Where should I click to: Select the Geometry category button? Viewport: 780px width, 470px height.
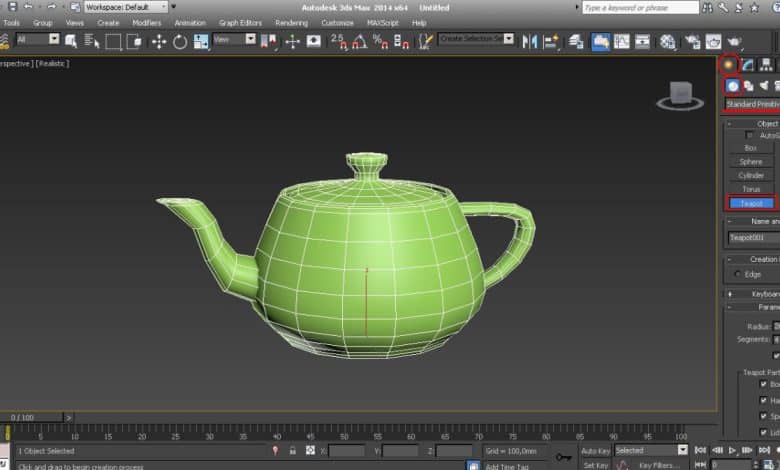coord(733,86)
